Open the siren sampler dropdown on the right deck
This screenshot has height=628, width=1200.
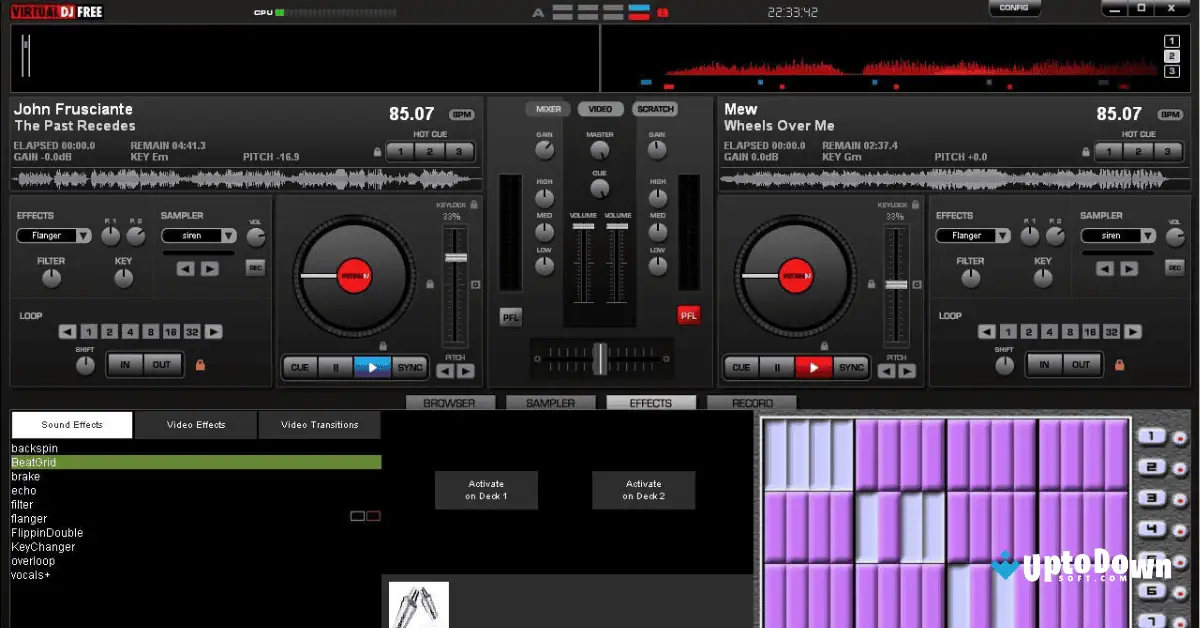tap(1117, 235)
